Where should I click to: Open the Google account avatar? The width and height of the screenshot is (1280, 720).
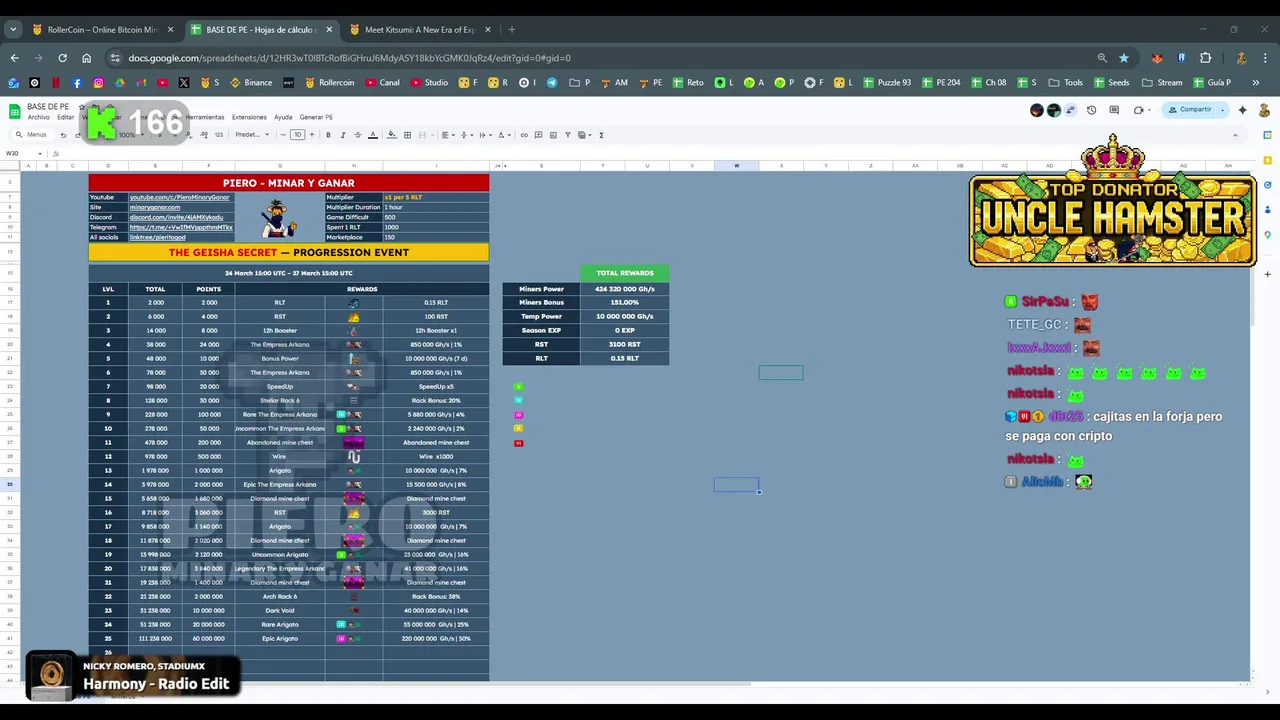pos(1265,110)
